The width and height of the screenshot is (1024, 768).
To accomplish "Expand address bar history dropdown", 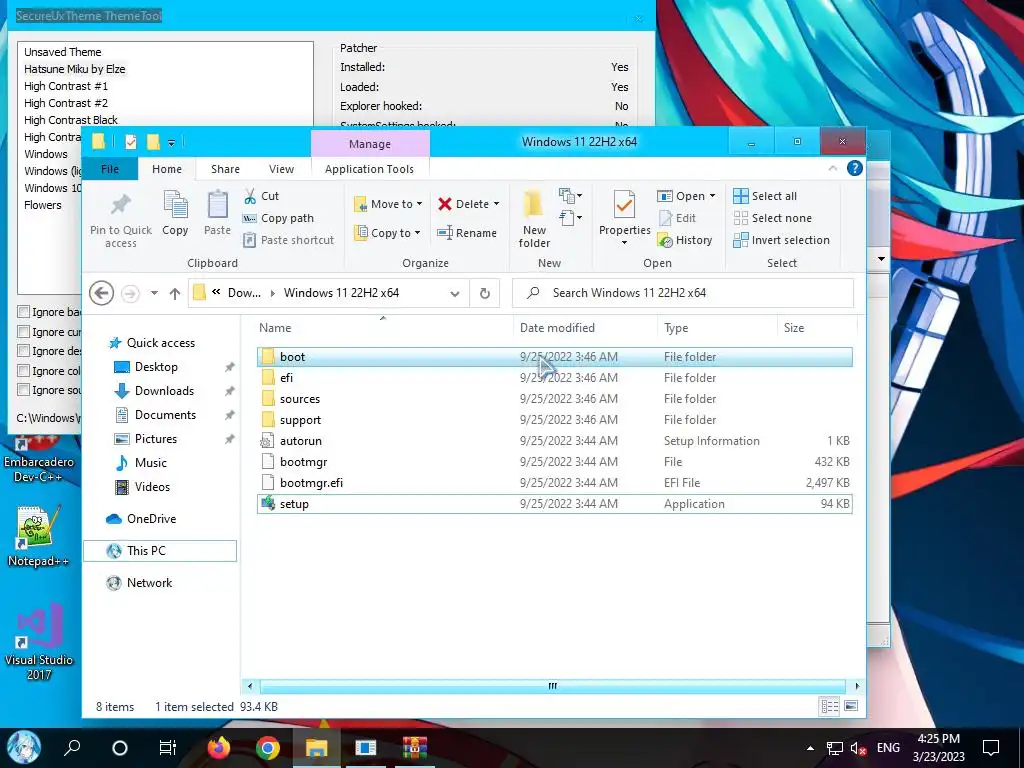I will pos(455,294).
